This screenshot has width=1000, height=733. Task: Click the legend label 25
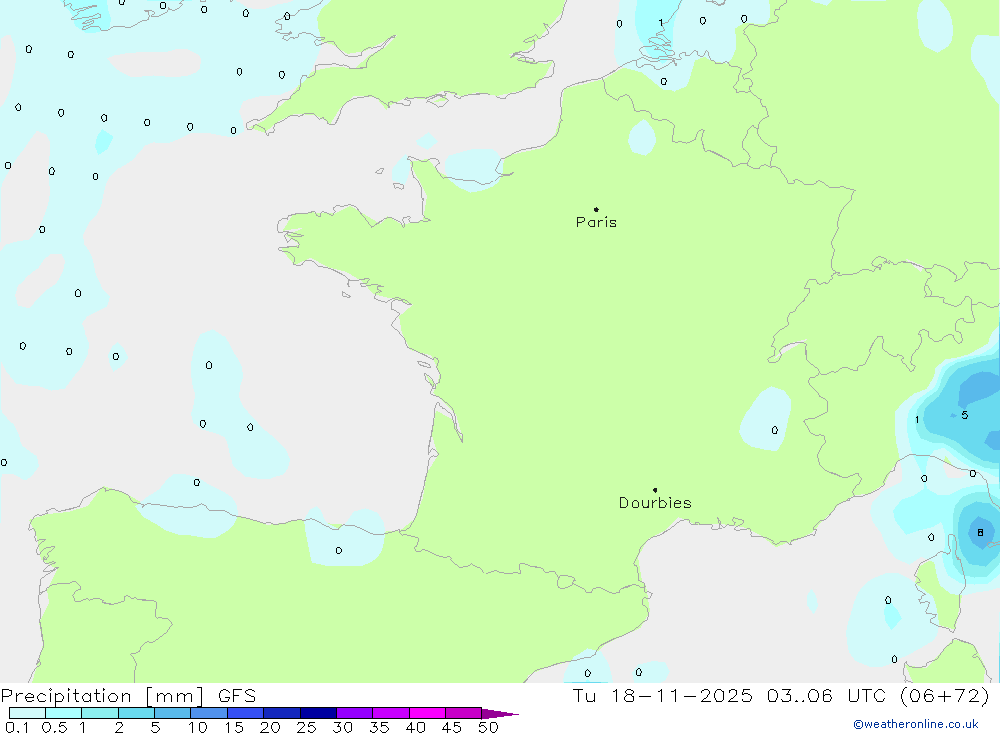tap(307, 727)
